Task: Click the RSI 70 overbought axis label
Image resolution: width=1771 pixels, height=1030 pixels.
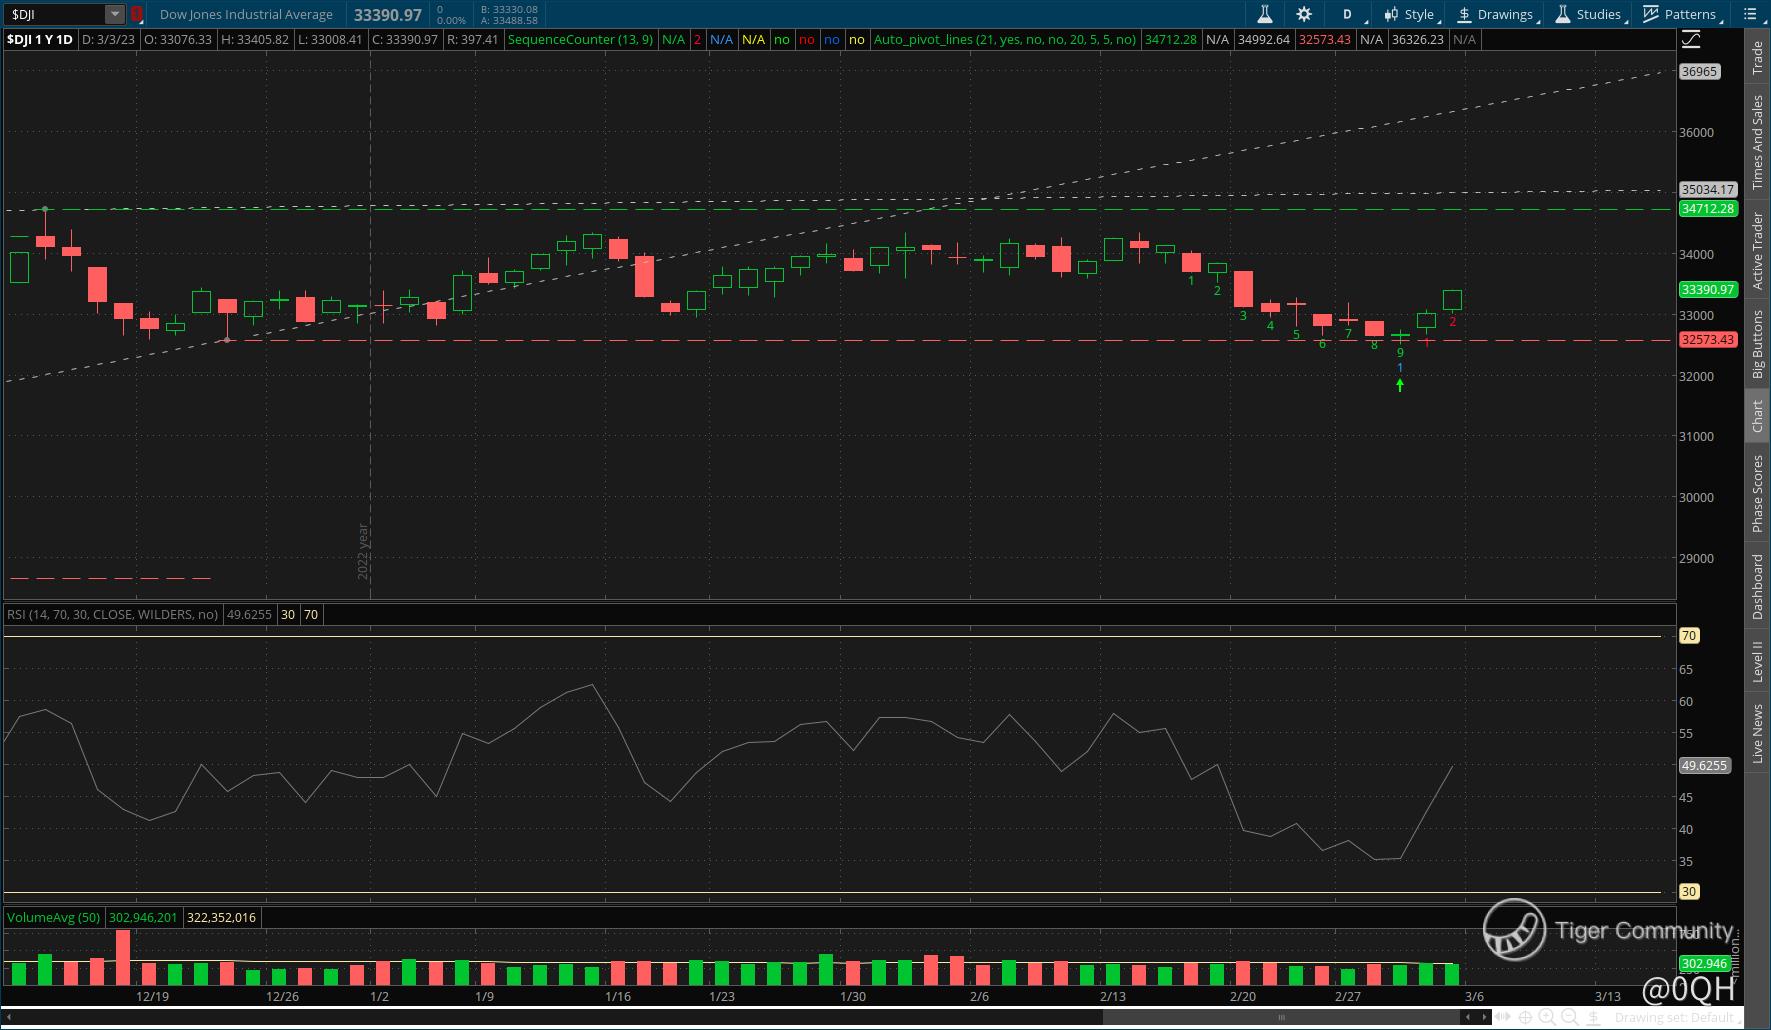Action: 1689,636
